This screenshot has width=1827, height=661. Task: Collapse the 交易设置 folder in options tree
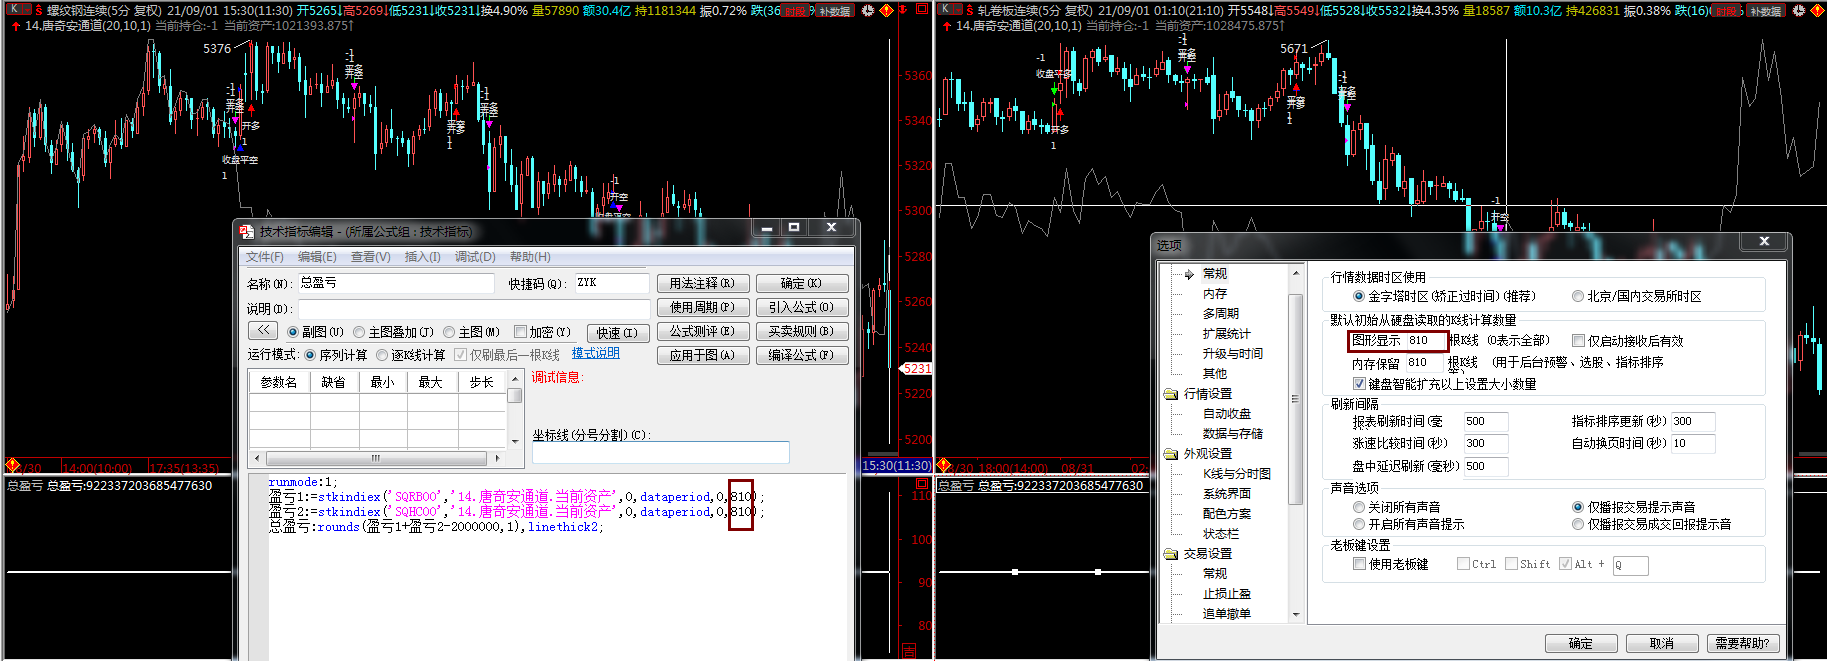(x=1171, y=554)
